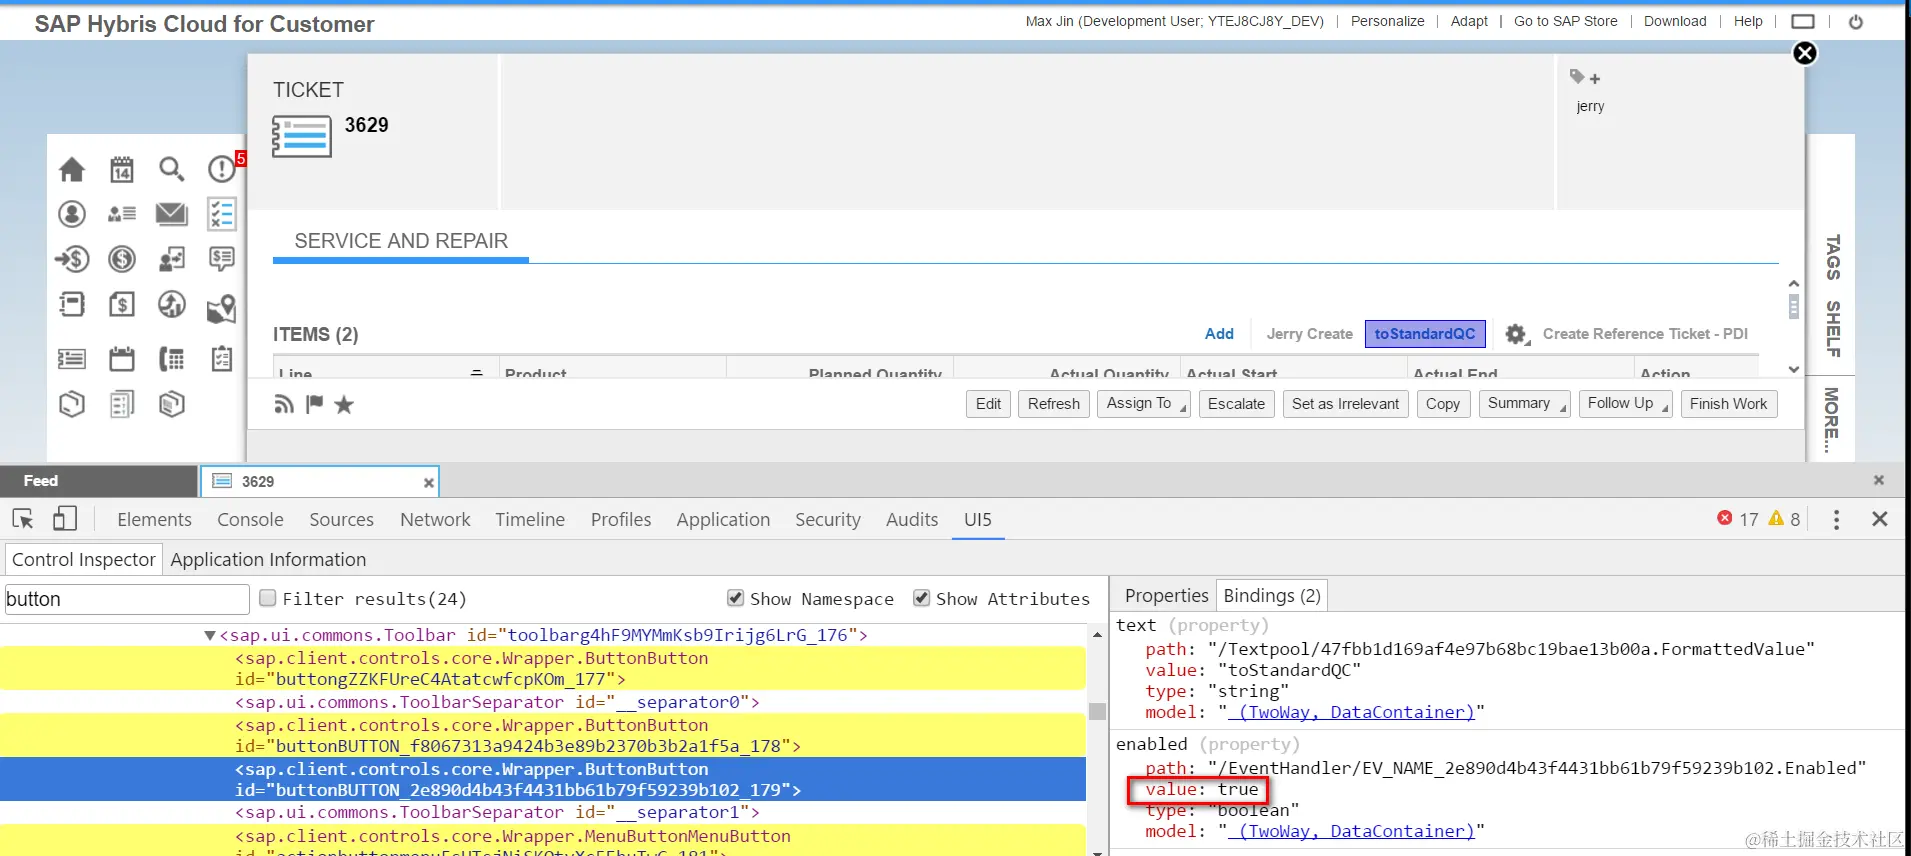Open the Assign To dropdown button
1911x856 pixels.
pyautogui.click(x=1144, y=403)
